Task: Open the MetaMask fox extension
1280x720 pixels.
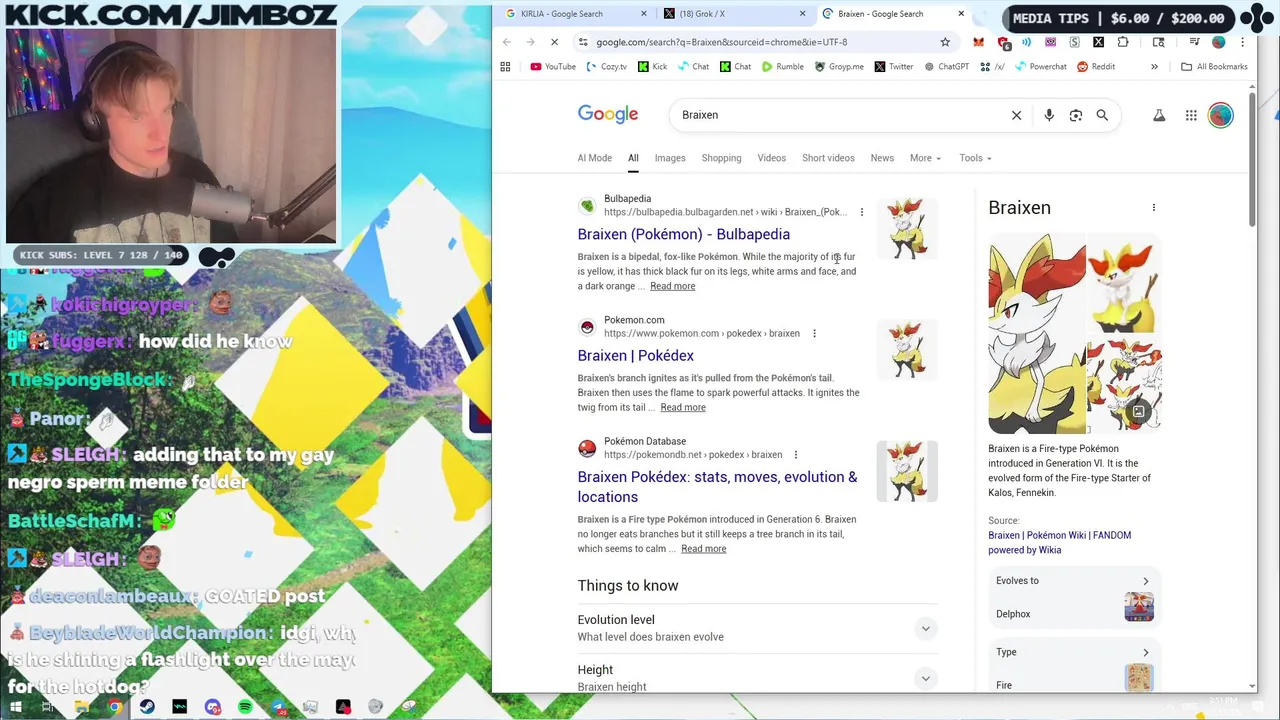Action: pyautogui.click(x=978, y=42)
